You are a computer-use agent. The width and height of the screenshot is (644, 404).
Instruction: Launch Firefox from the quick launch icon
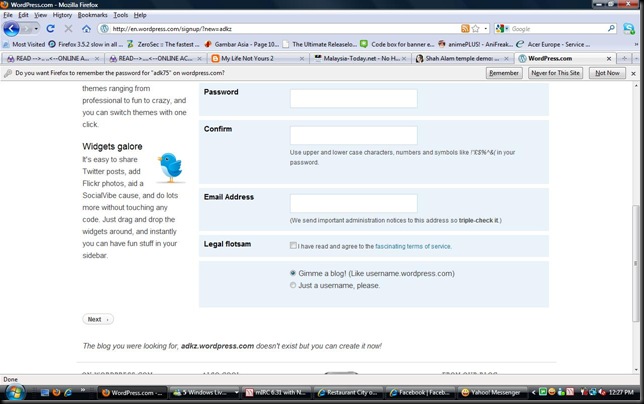[x=56, y=393]
